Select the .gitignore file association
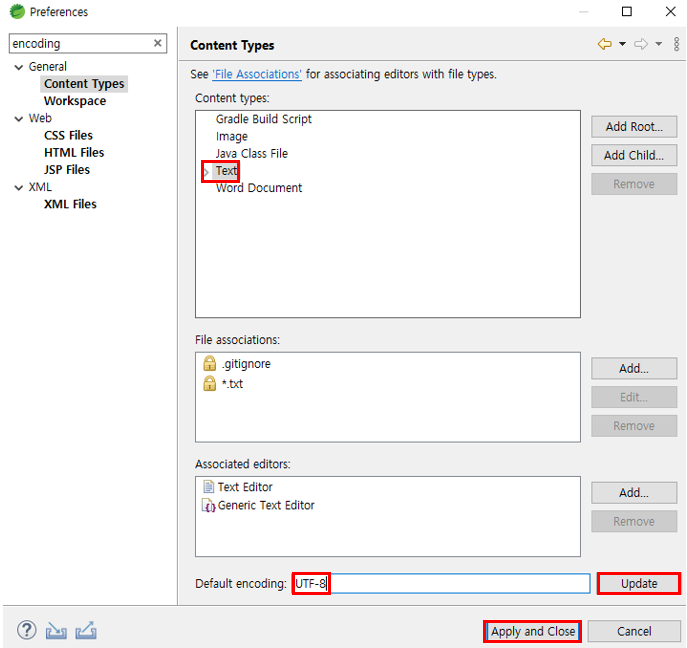Screen dimensions: 687x648 pyautogui.click(x=246, y=364)
